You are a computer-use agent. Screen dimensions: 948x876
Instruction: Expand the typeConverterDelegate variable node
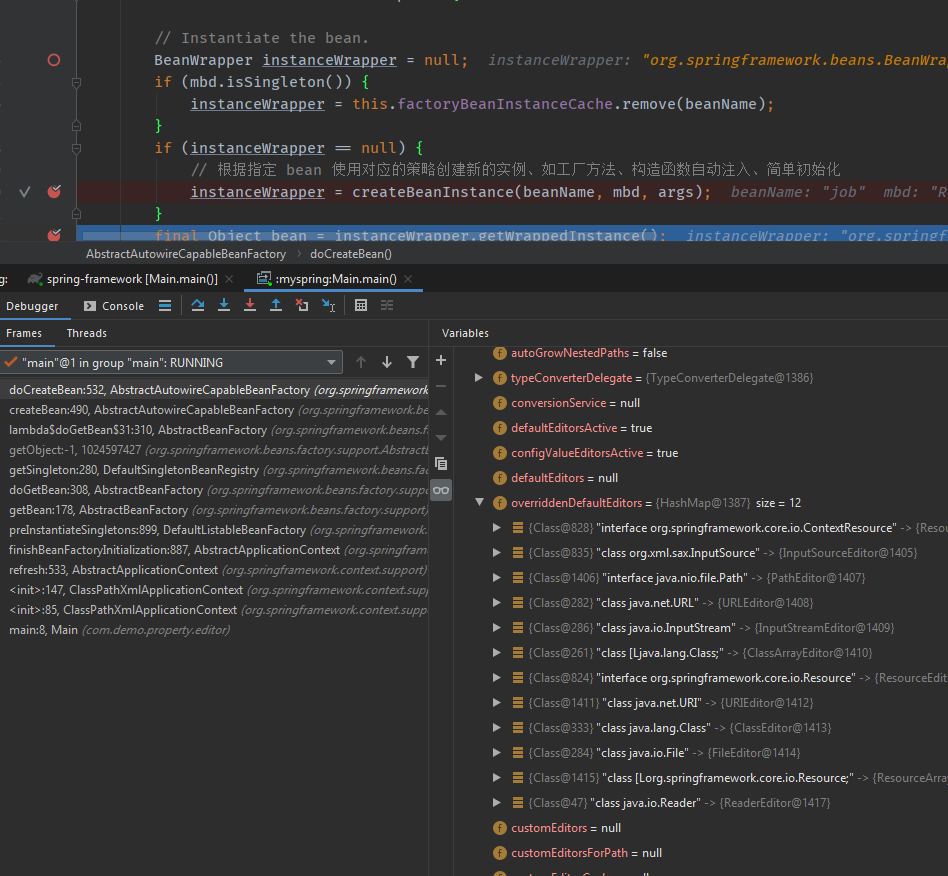[x=479, y=378]
